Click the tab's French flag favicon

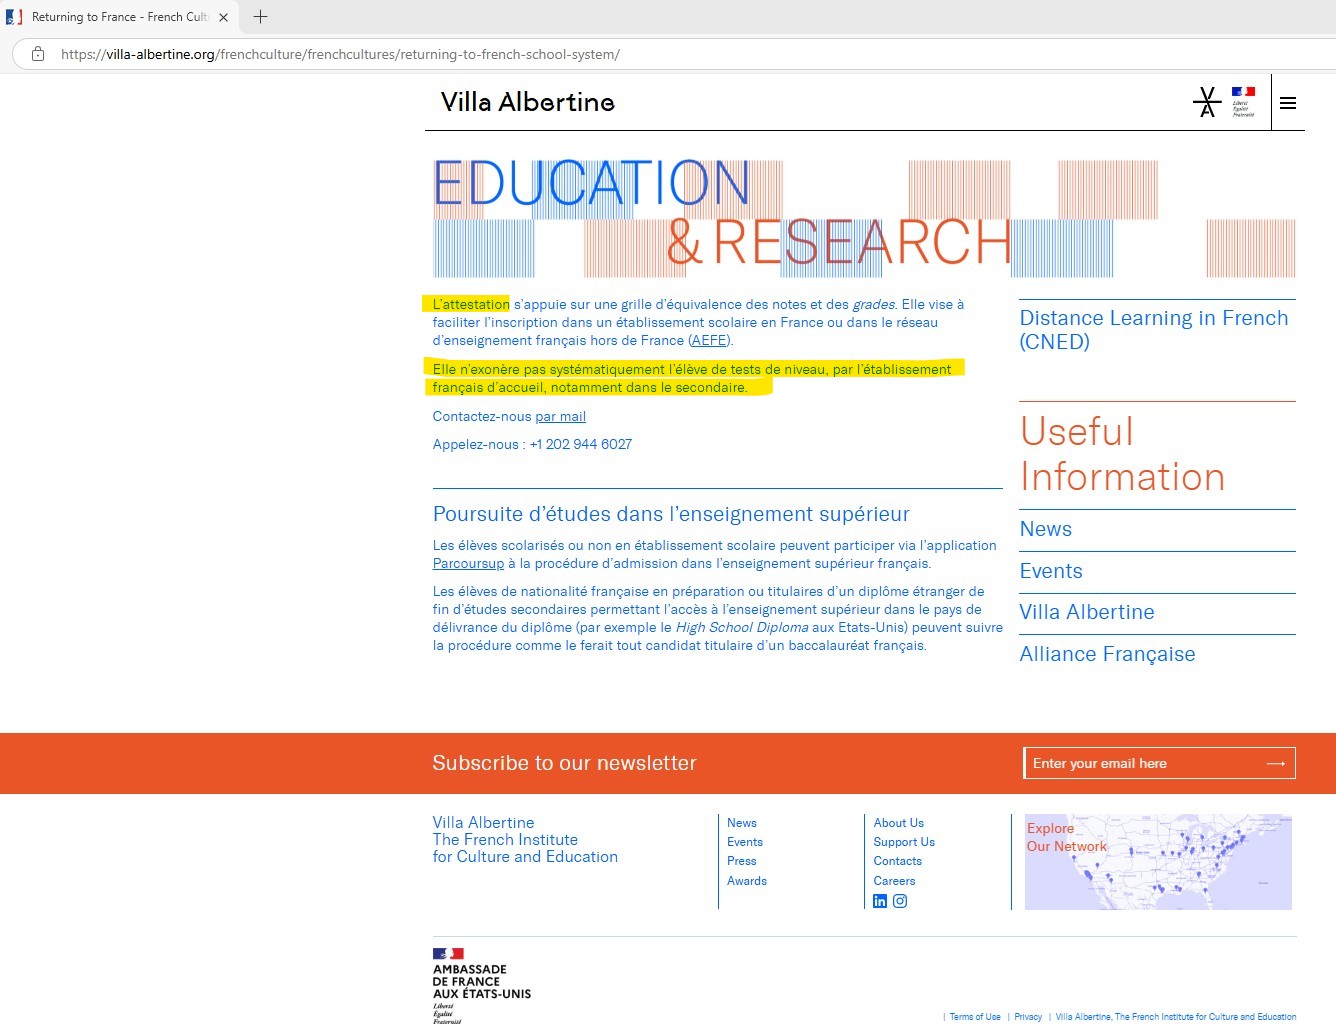coord(14,17)
